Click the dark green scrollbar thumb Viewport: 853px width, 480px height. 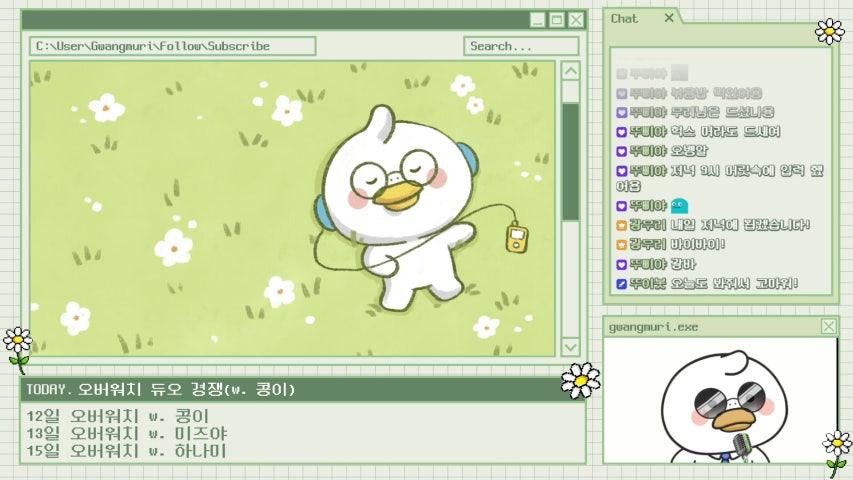(x=570, y=162)
